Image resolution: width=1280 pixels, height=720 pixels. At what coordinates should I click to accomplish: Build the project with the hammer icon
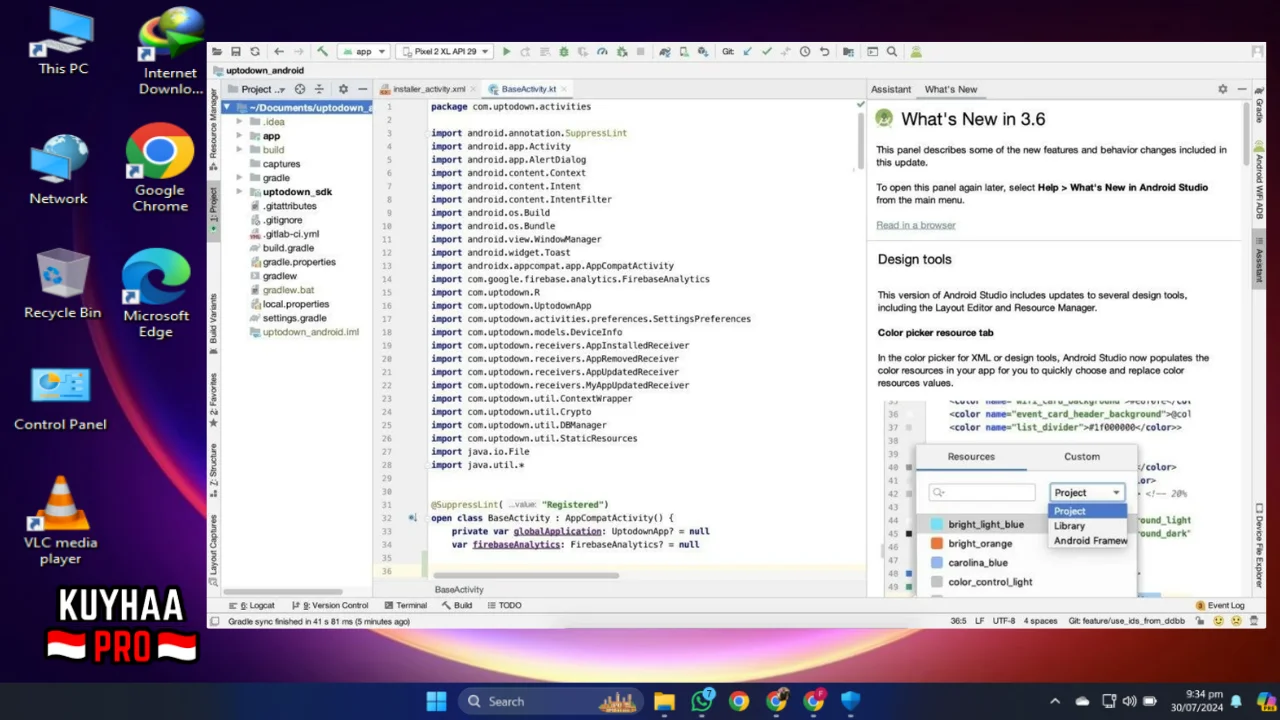pos(322,51)
